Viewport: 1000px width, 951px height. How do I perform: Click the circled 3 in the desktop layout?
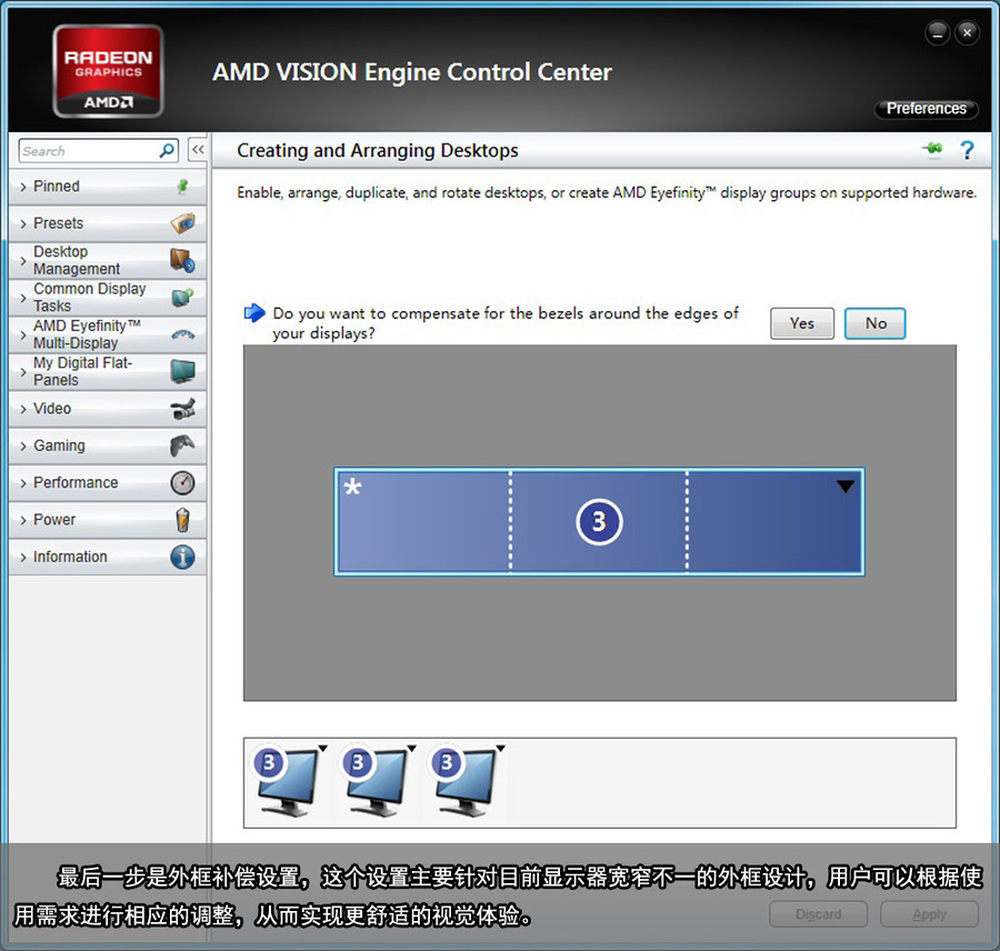tap(599, 522)
